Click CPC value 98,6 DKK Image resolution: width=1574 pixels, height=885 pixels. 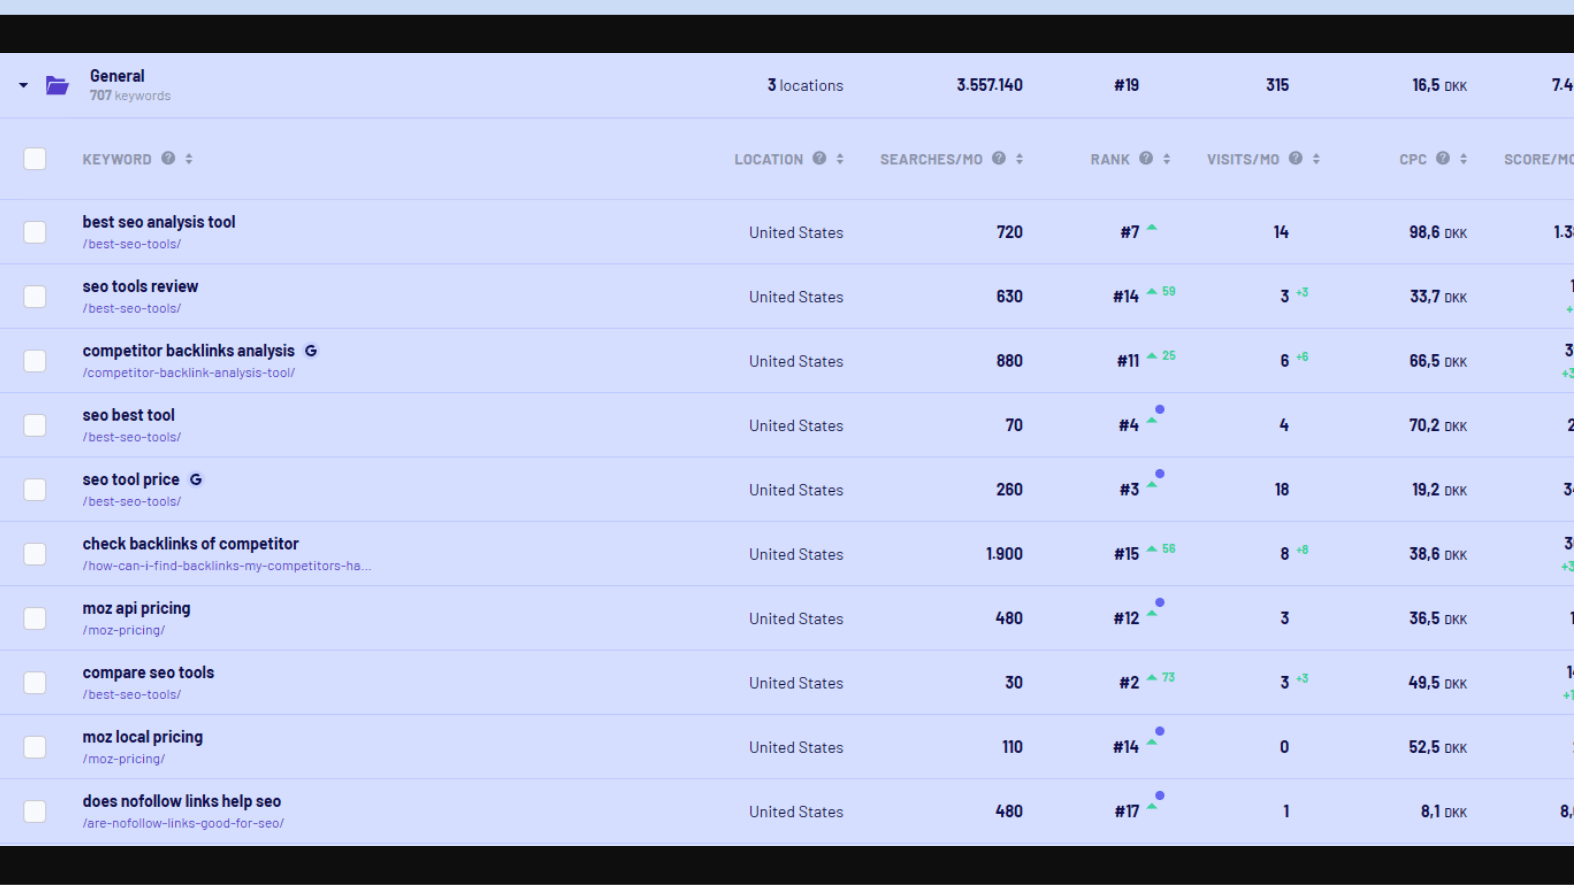pos(1438,232)
